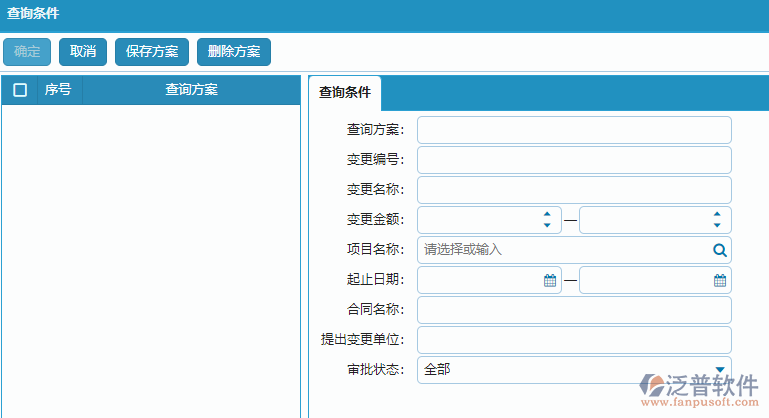The height and width of the screenshot is (418, 769).
Task: Tick the select-all checkbox in table header
Action: [20, 90]
